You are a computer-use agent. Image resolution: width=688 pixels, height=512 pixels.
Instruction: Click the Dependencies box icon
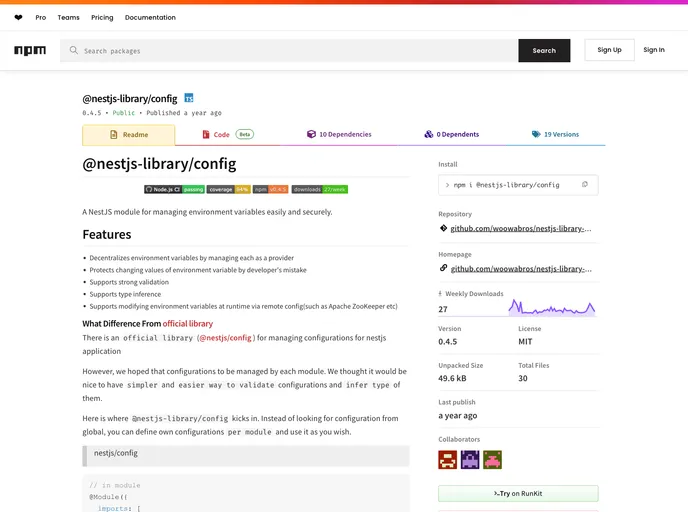311,134
